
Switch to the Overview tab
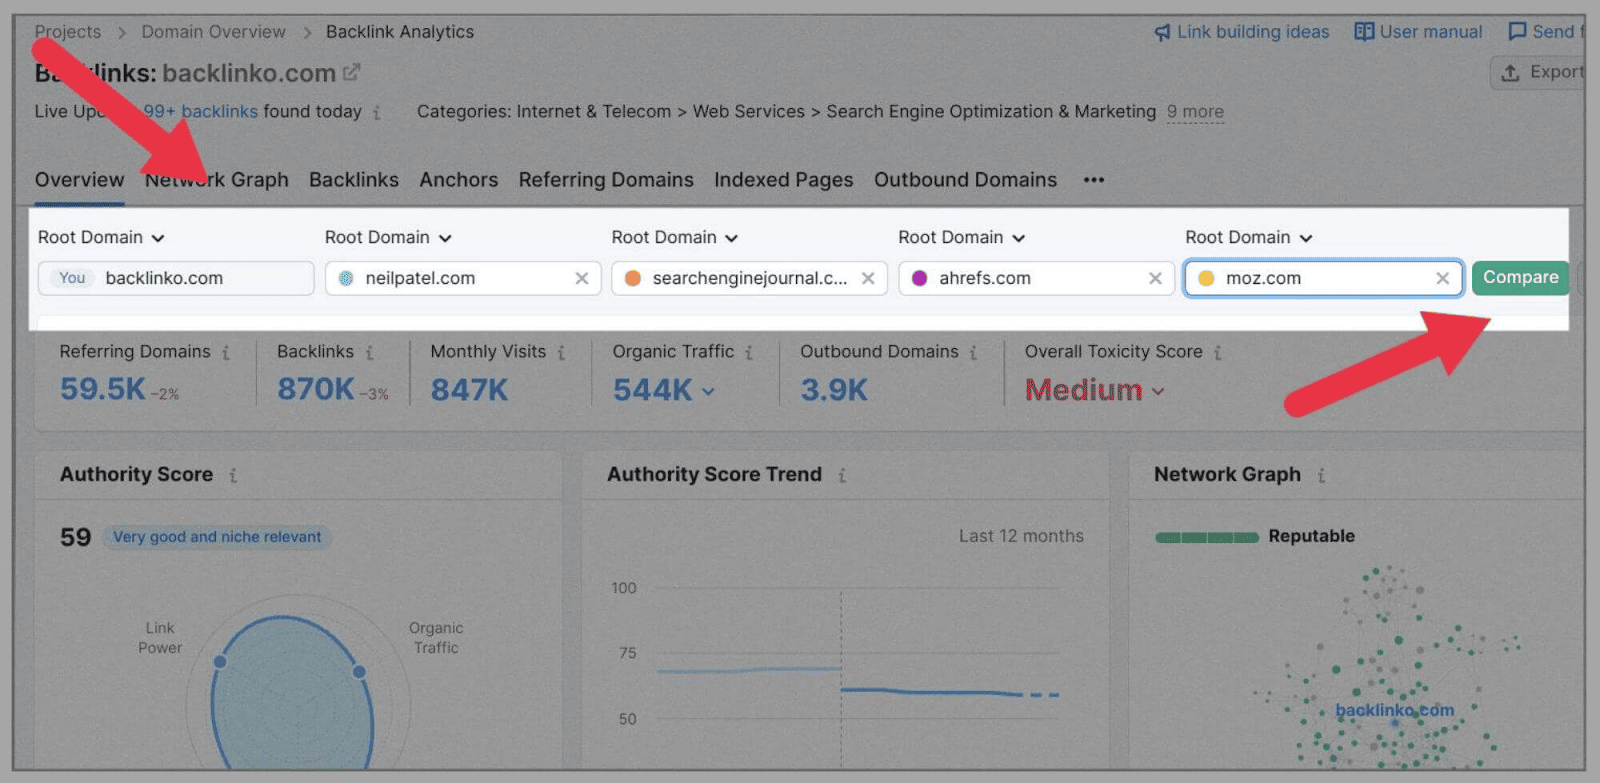tap(80, 180)
